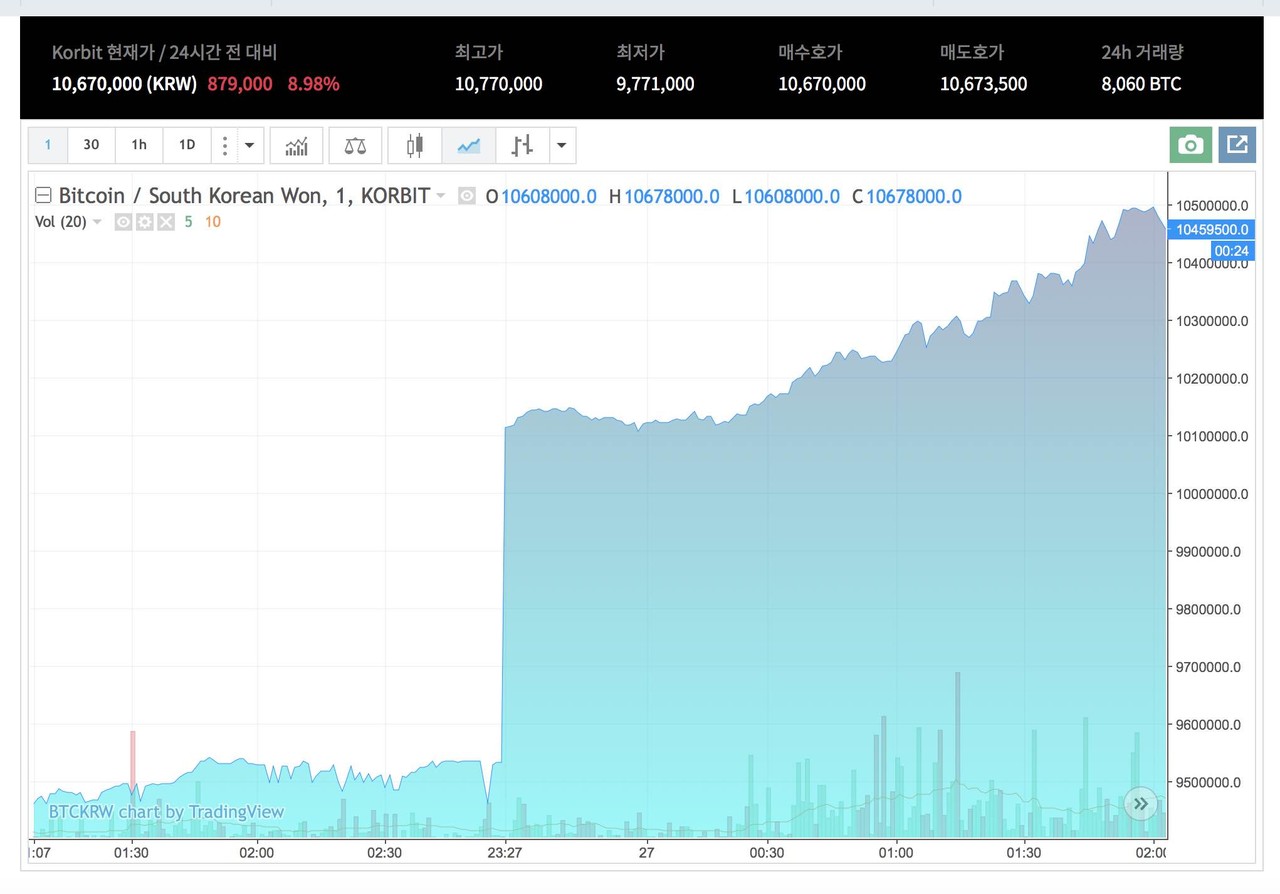This screenshot has width=1280, height=894.
Task: Remove the Vol indicator with X icon
Action: tap(166, 222)
